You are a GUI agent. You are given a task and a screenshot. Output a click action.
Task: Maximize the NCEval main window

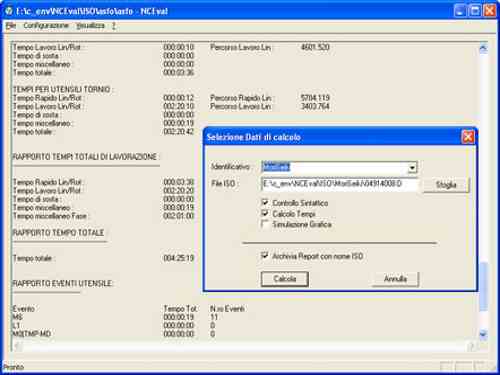(x=475, y=11)
